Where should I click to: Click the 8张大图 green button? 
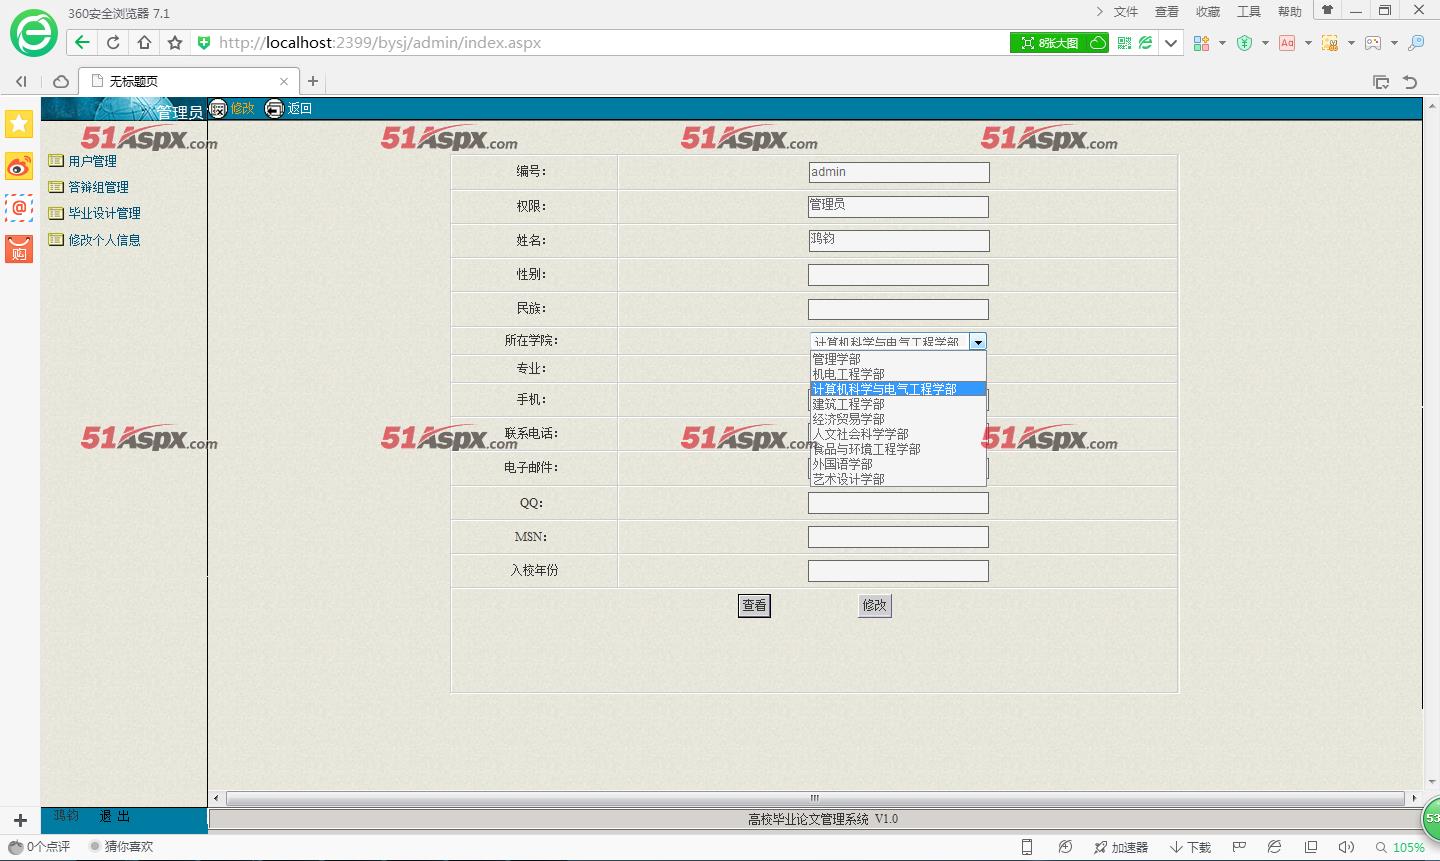click(1059, 43)
